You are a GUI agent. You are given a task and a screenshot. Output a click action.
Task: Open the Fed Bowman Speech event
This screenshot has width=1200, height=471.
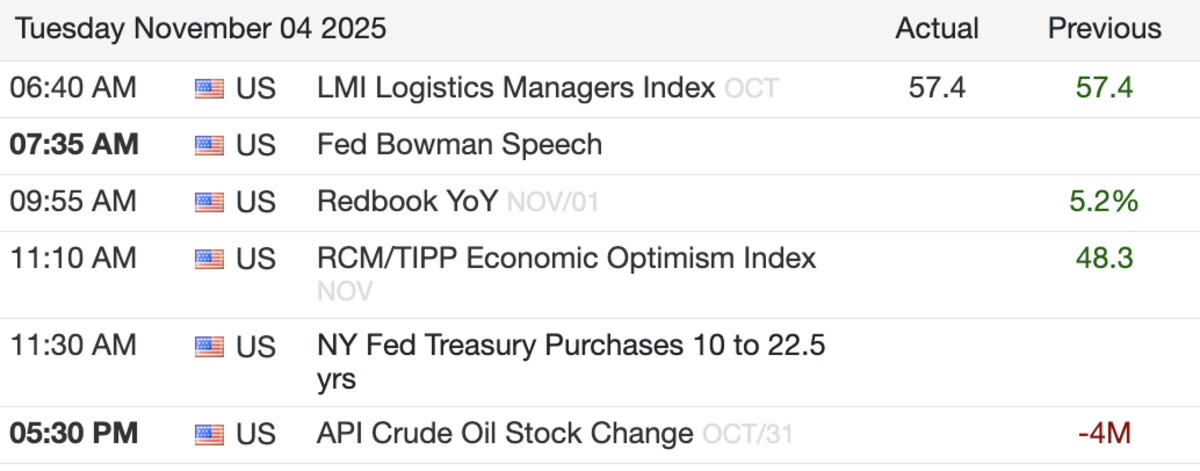(459, 145)
